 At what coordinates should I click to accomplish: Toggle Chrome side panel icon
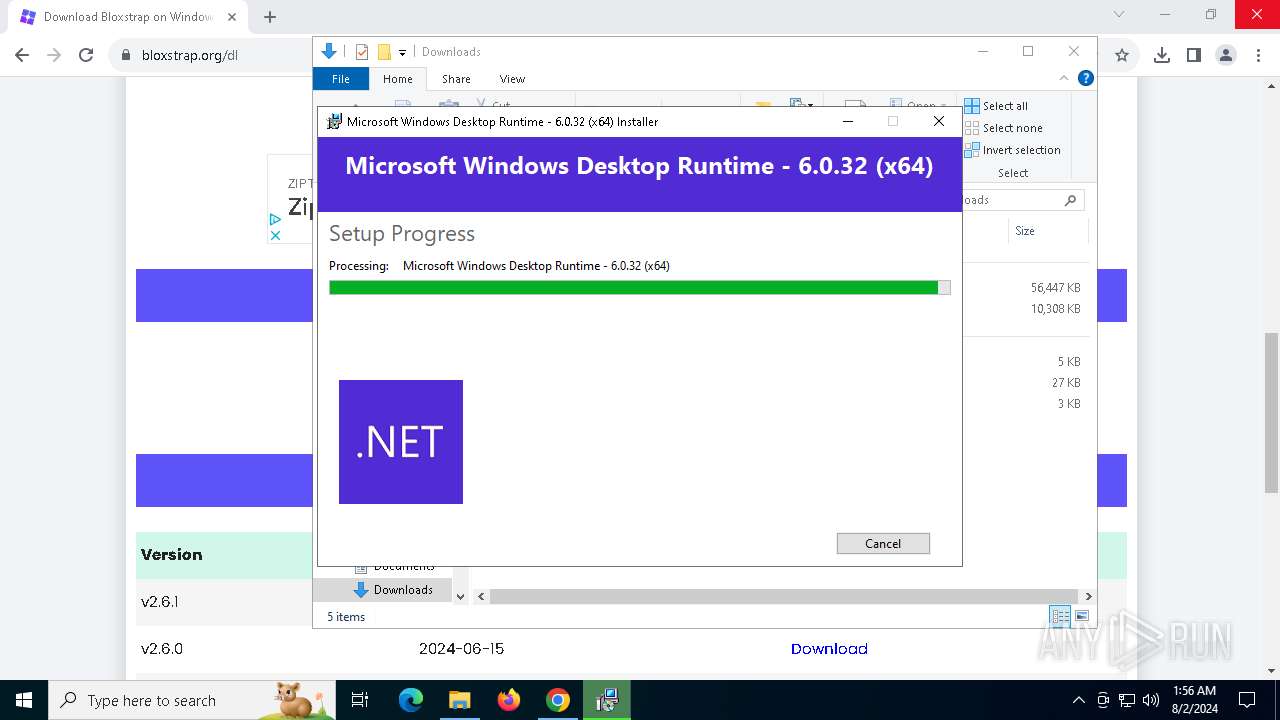tap(1193, 55)
